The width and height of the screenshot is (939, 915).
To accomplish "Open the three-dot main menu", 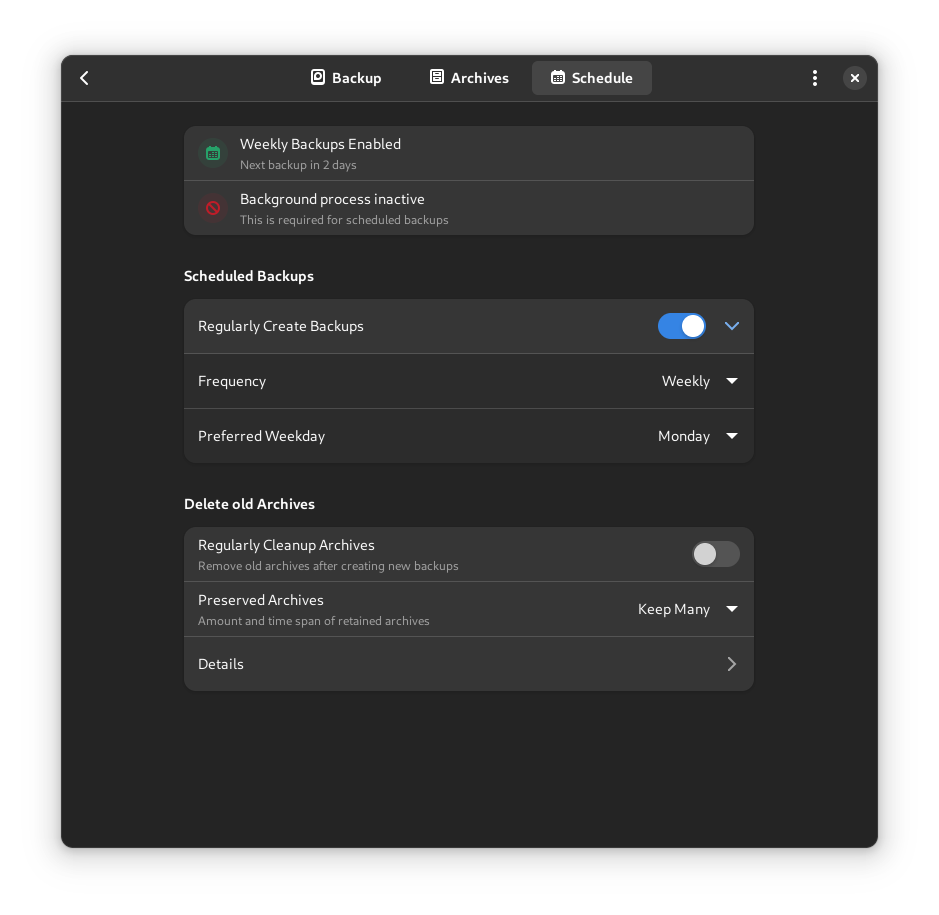I will tap(815, 78).
